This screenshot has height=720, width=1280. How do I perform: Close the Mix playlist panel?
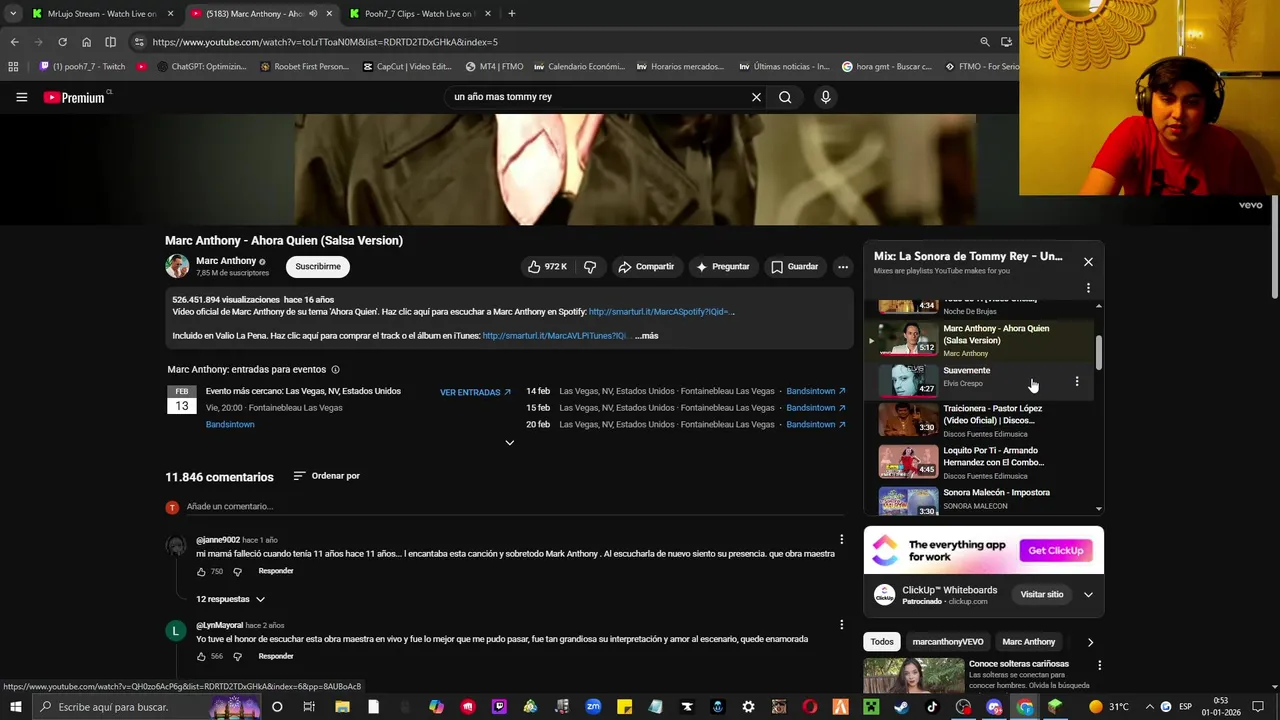coord(1088,262)
